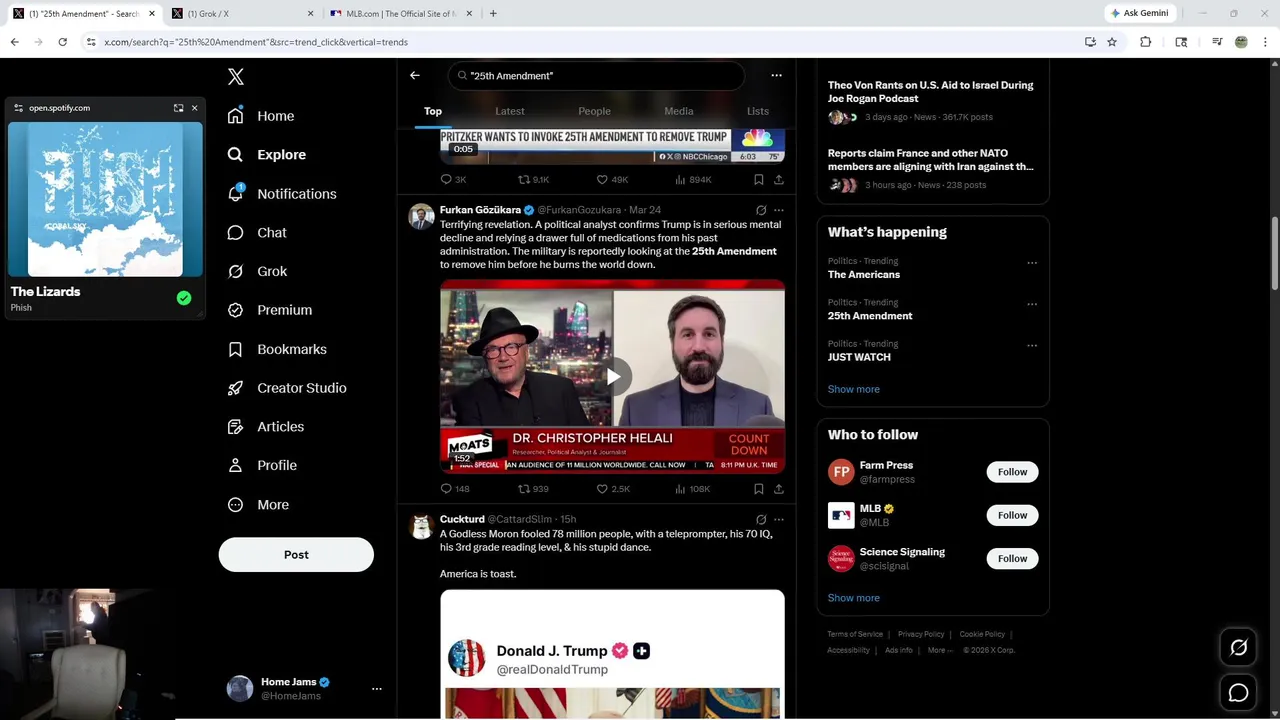Like Furkan Gözükara's post (2.5K)

tap(613, 489)
